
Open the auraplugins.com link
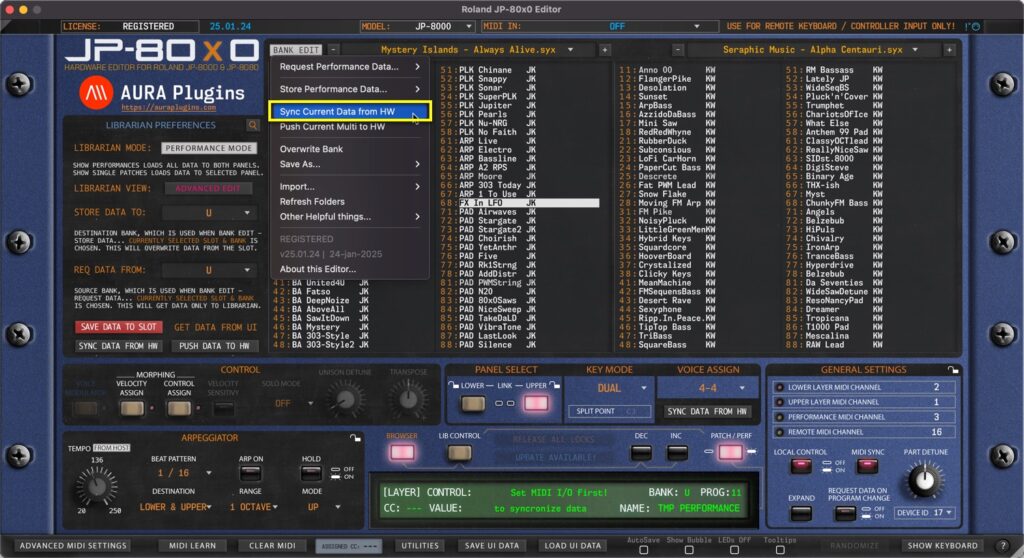[168, 108]
